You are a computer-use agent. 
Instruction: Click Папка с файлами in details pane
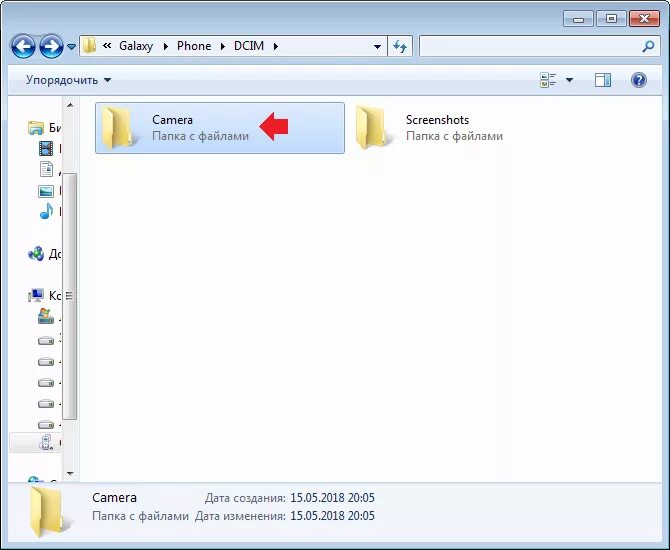coord(140,516)
